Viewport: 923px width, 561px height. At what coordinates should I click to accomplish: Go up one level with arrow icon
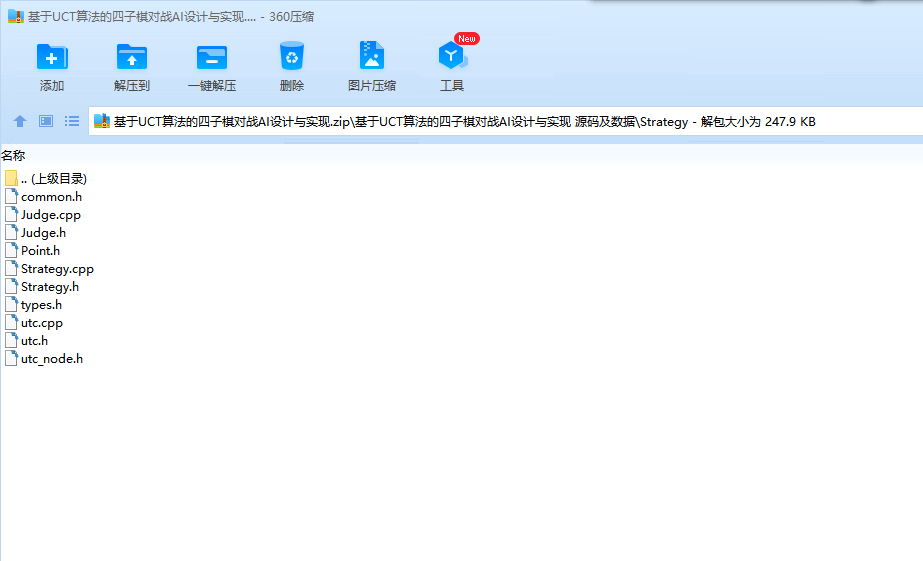(20, 121)
